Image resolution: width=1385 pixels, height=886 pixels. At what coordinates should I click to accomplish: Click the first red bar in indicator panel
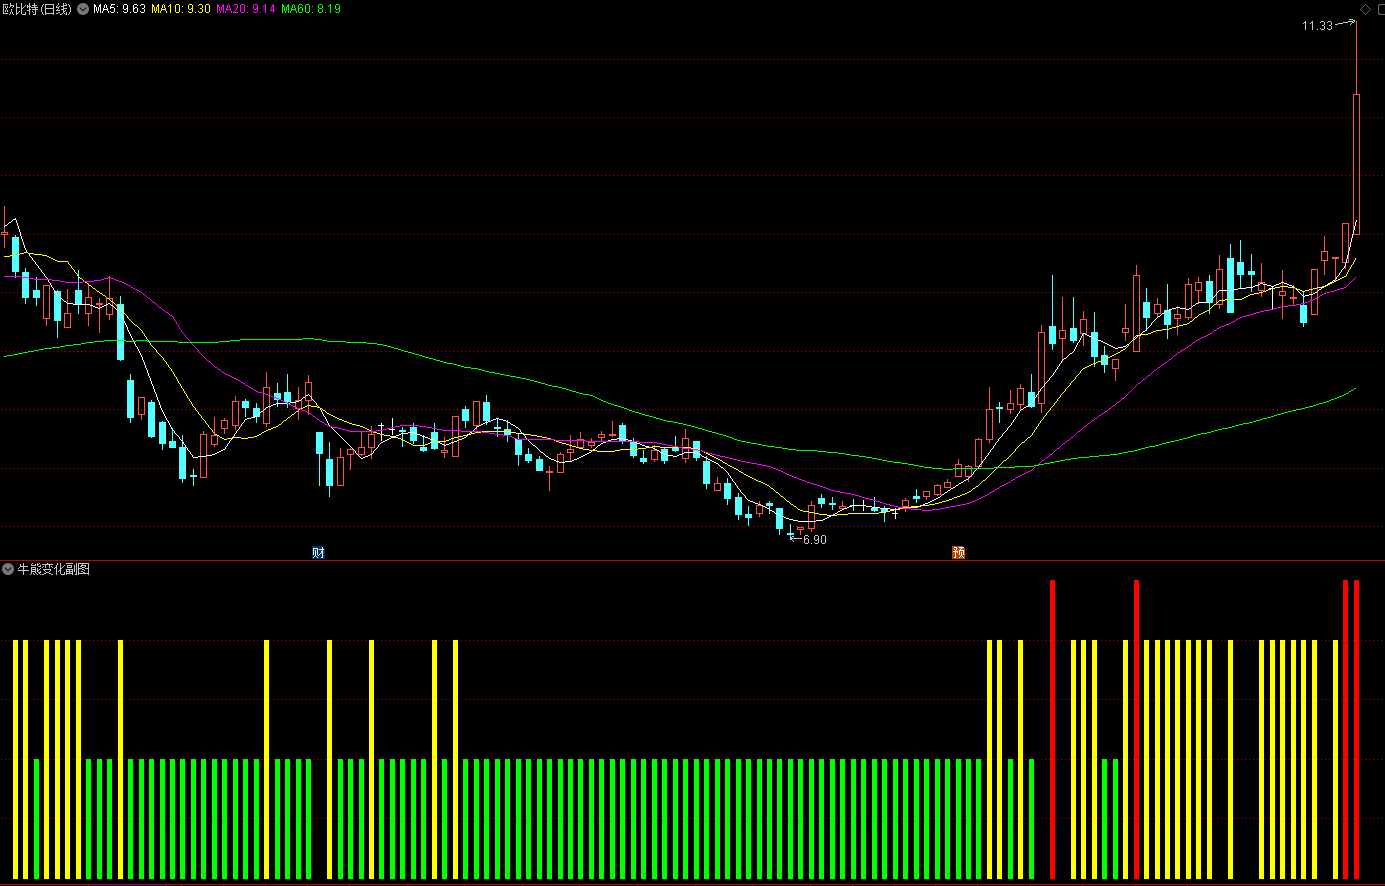[1052, 730]
